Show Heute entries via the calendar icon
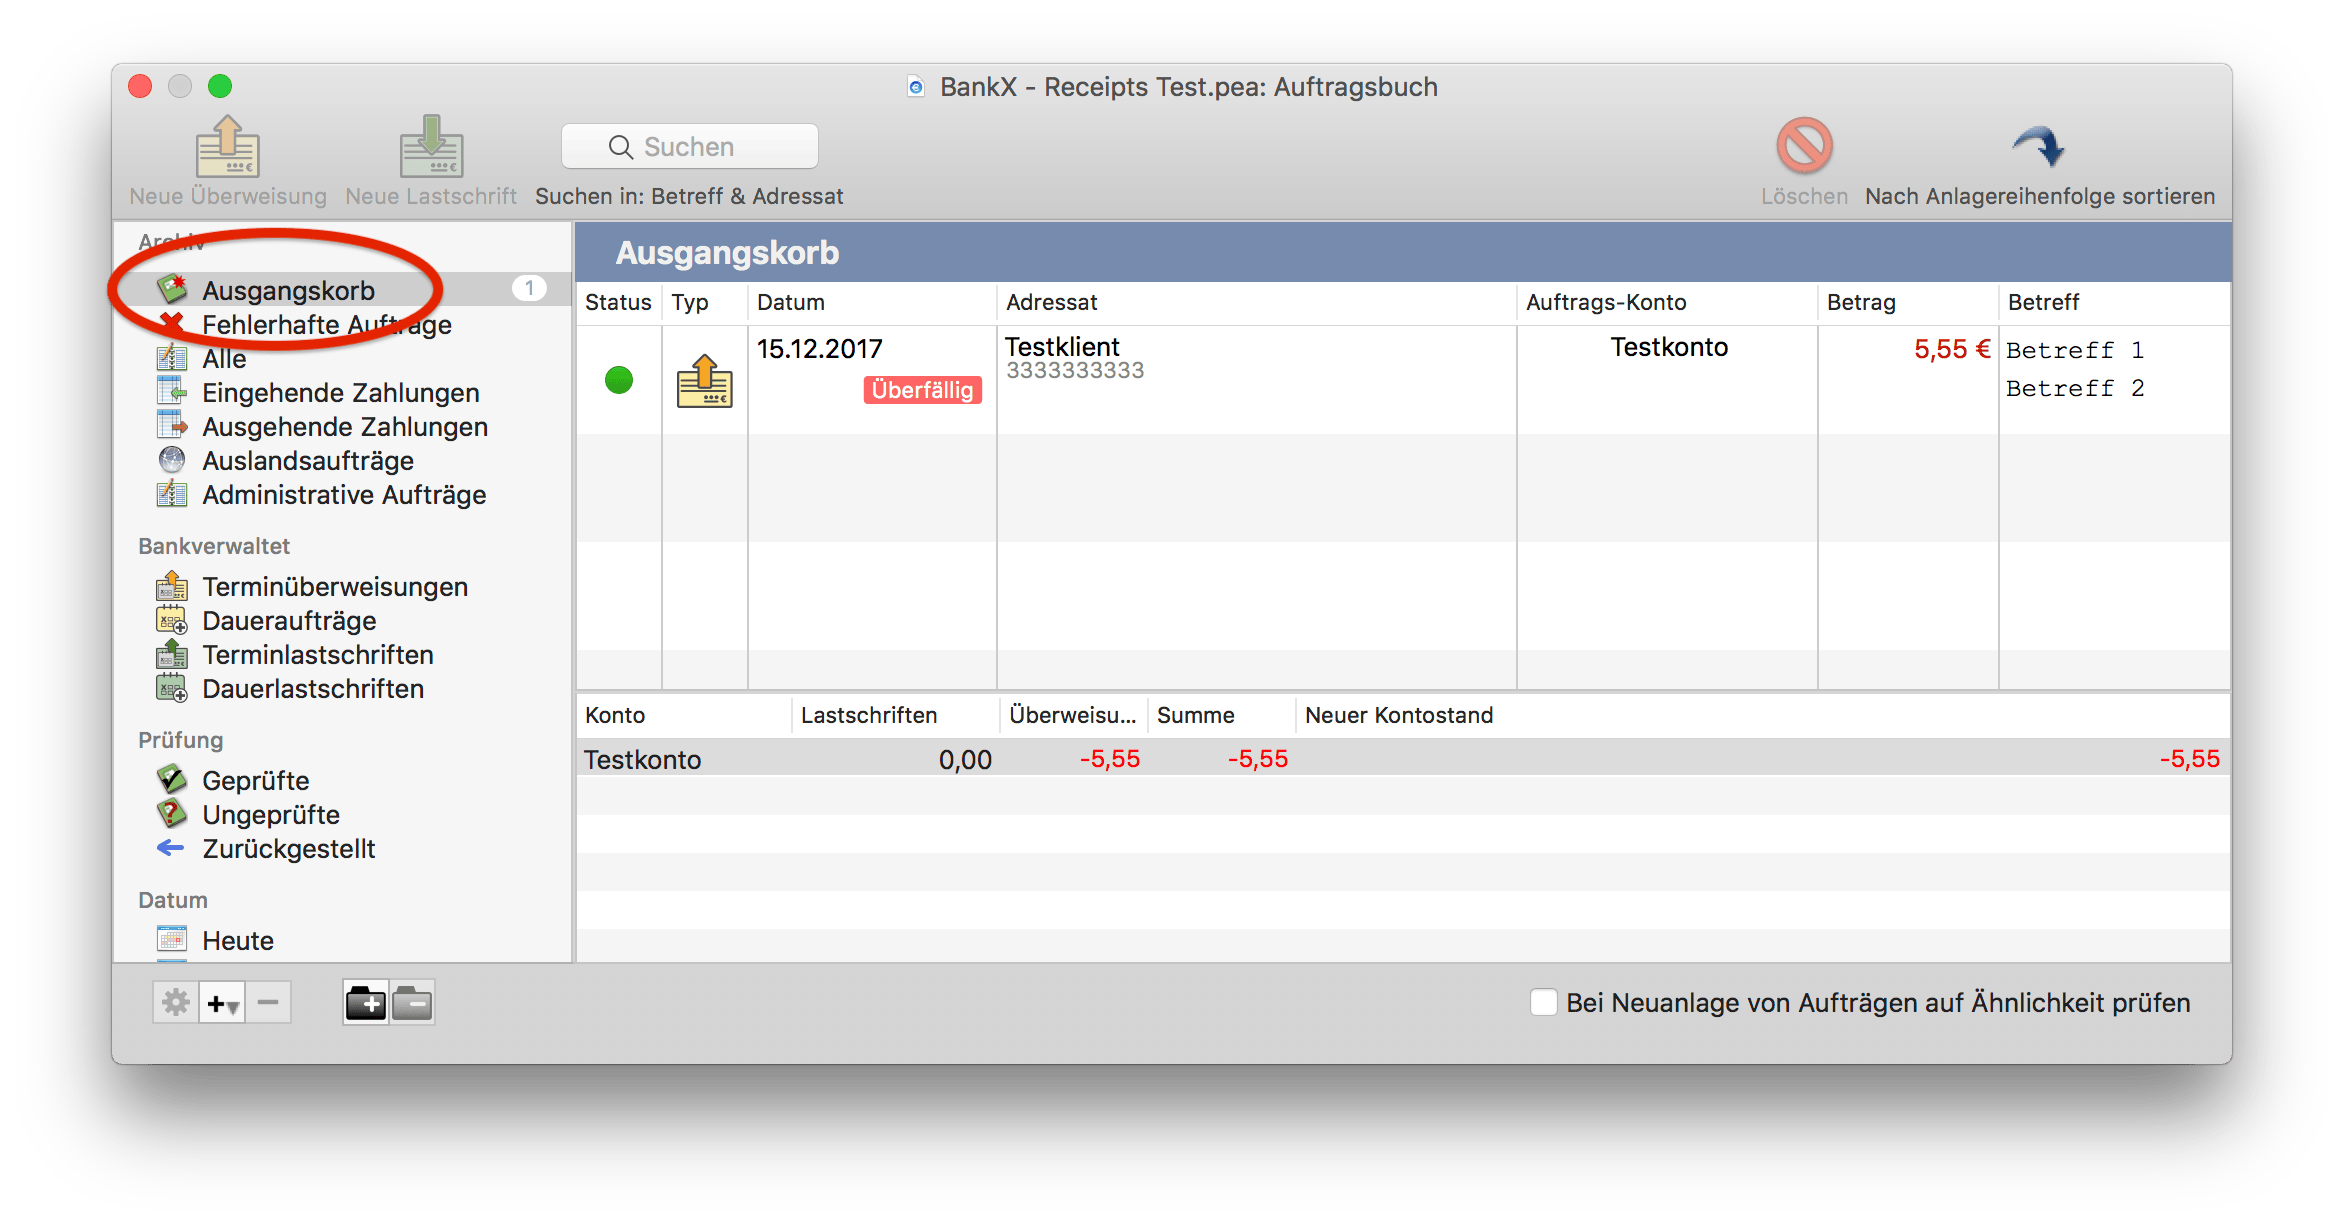Screen dimensions: 2344x1224 172,939
